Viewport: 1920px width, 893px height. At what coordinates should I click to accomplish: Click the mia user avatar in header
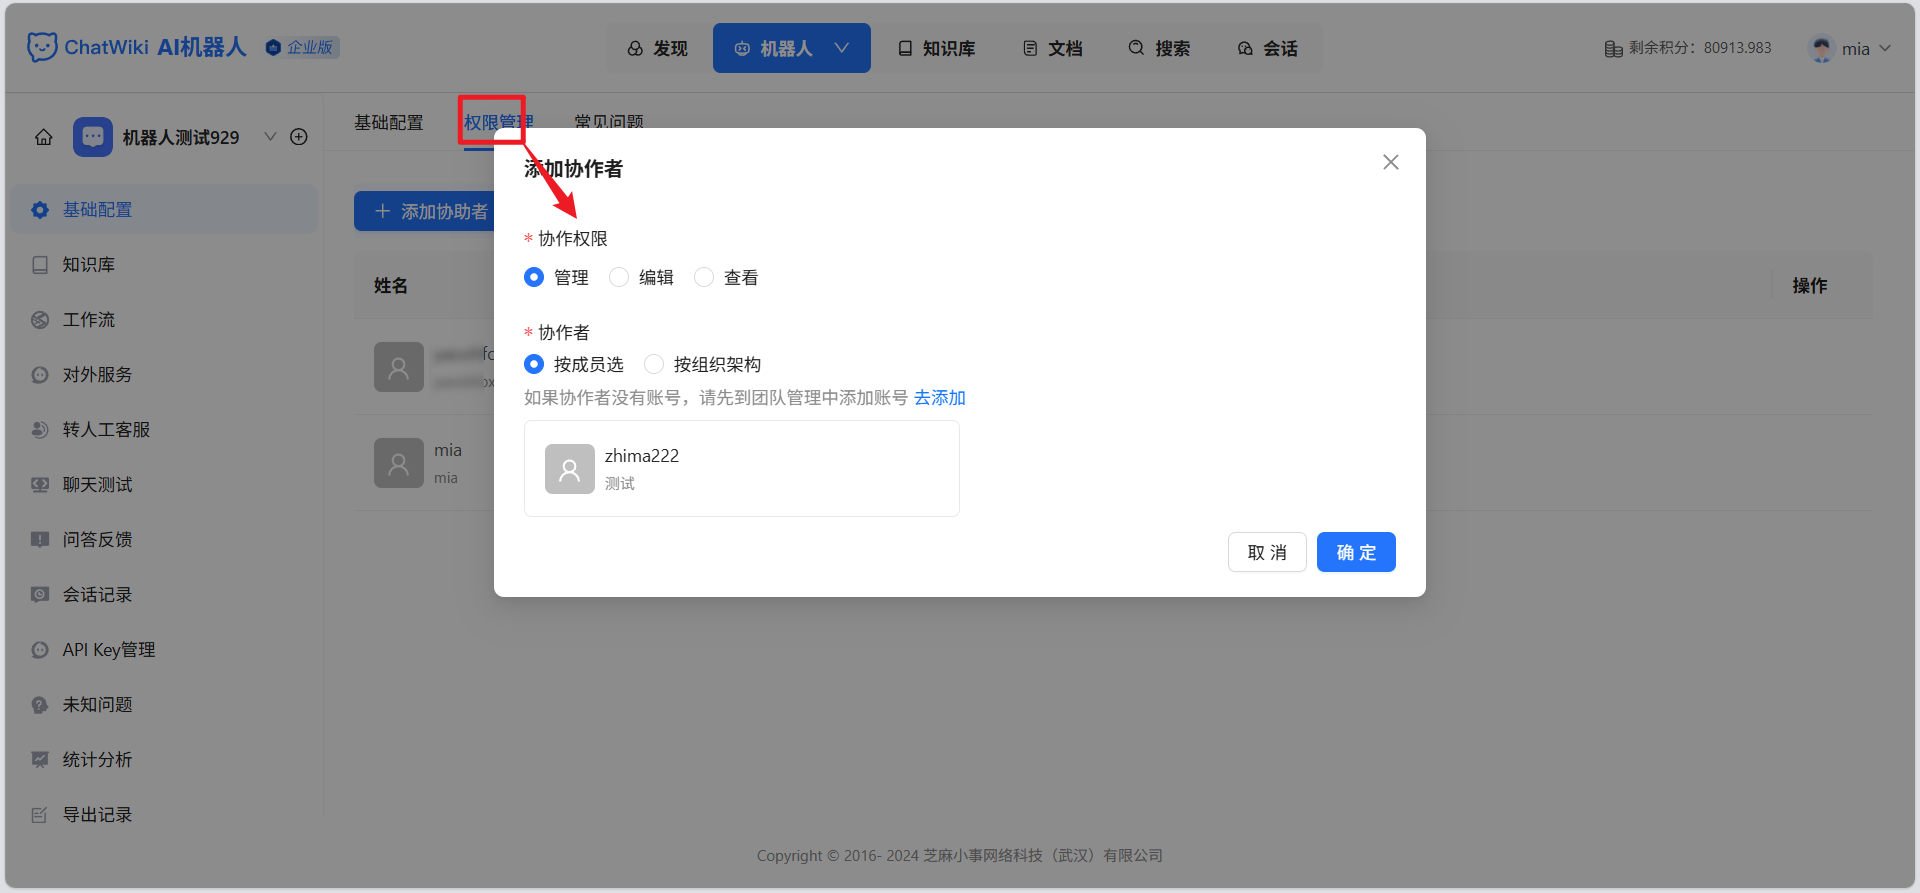pyautogui.click(x=1822, y=48)
